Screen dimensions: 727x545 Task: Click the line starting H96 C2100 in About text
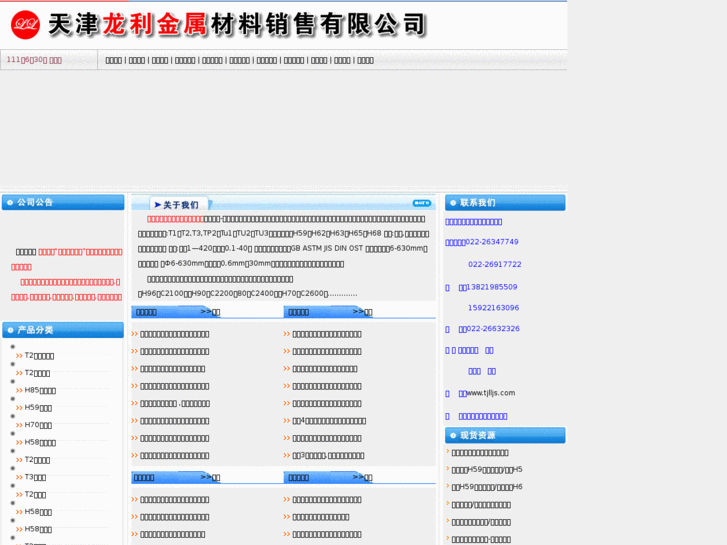click(x=248, y=294)
